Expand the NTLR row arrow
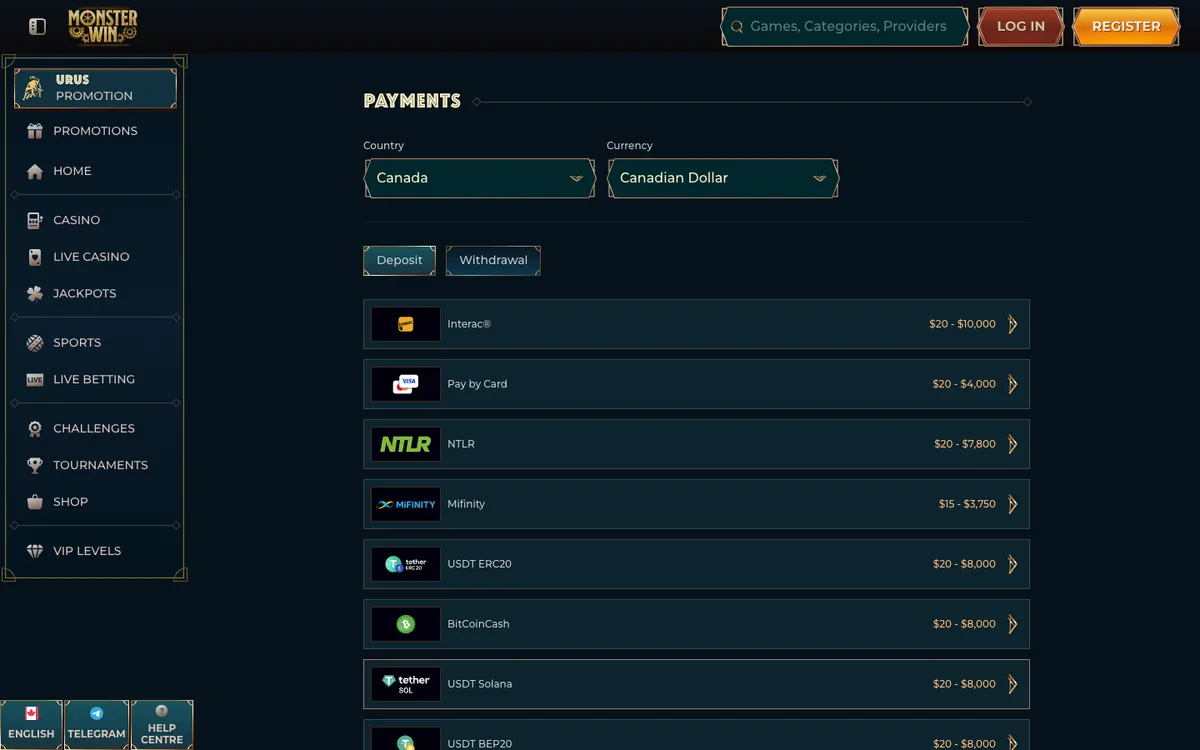 tap(1012, 444)
